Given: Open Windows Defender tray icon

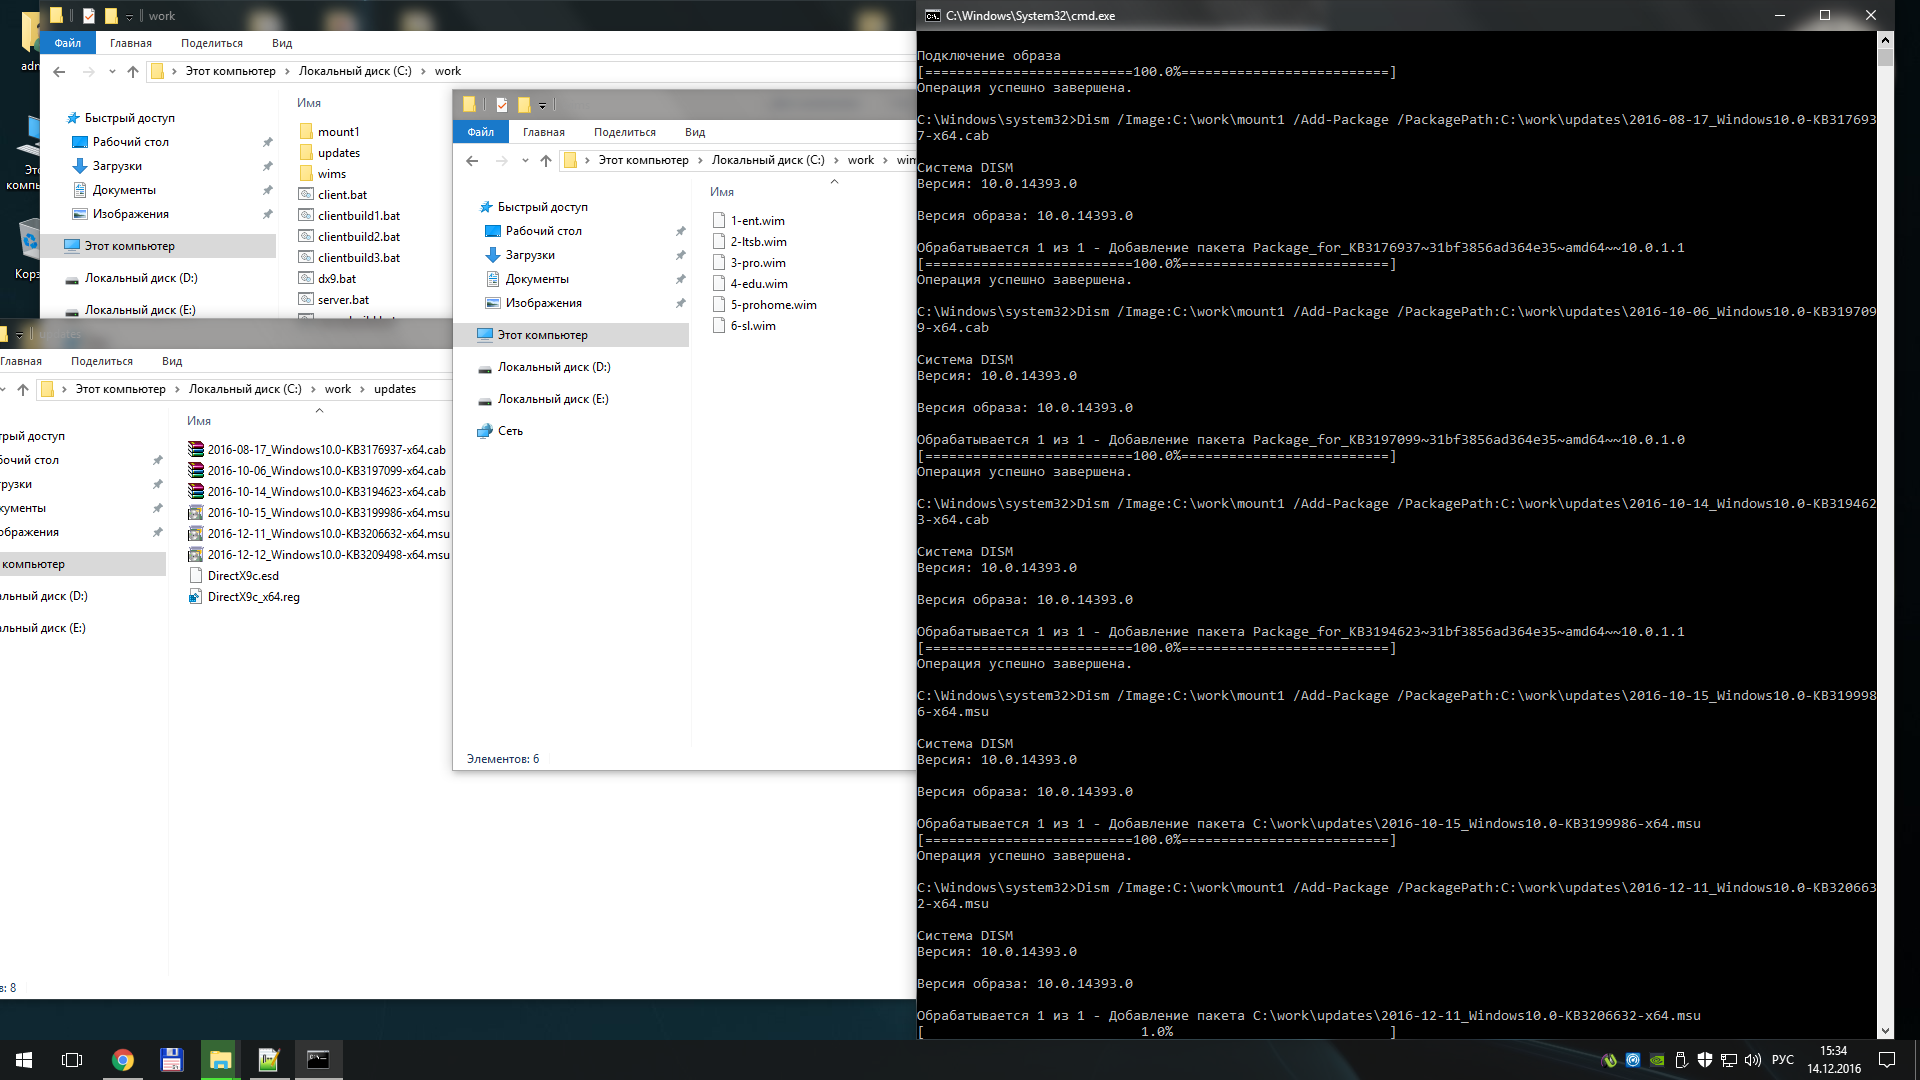Looking at the screenshot, I should (1705, 1060).
